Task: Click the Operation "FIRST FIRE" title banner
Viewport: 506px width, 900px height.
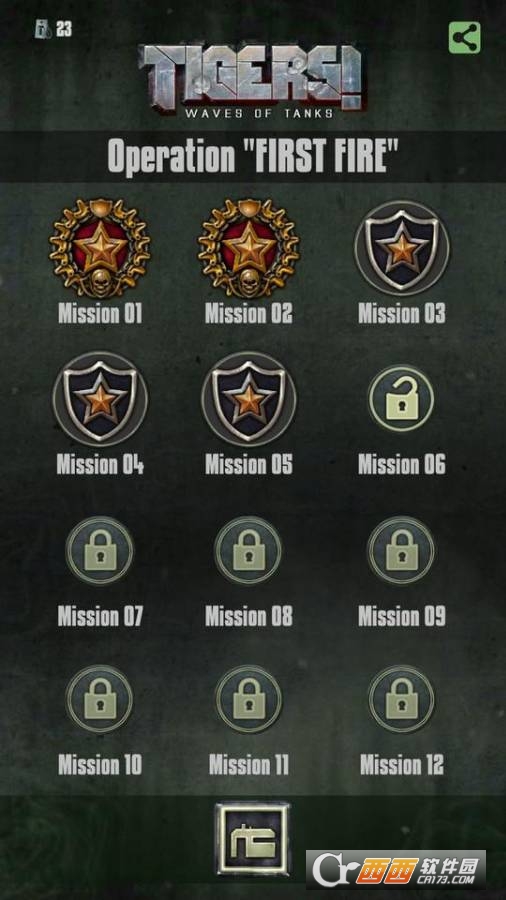Action: point(253,156)
